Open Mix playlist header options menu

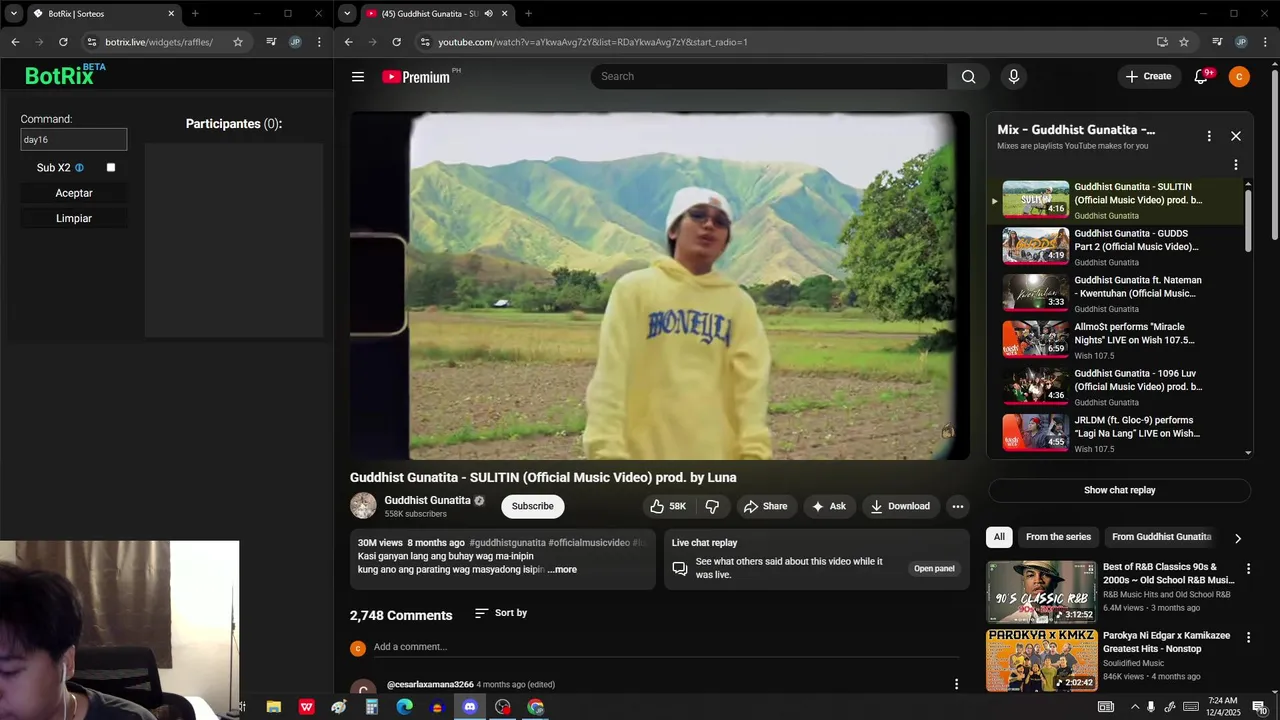tap(1209, 136)
